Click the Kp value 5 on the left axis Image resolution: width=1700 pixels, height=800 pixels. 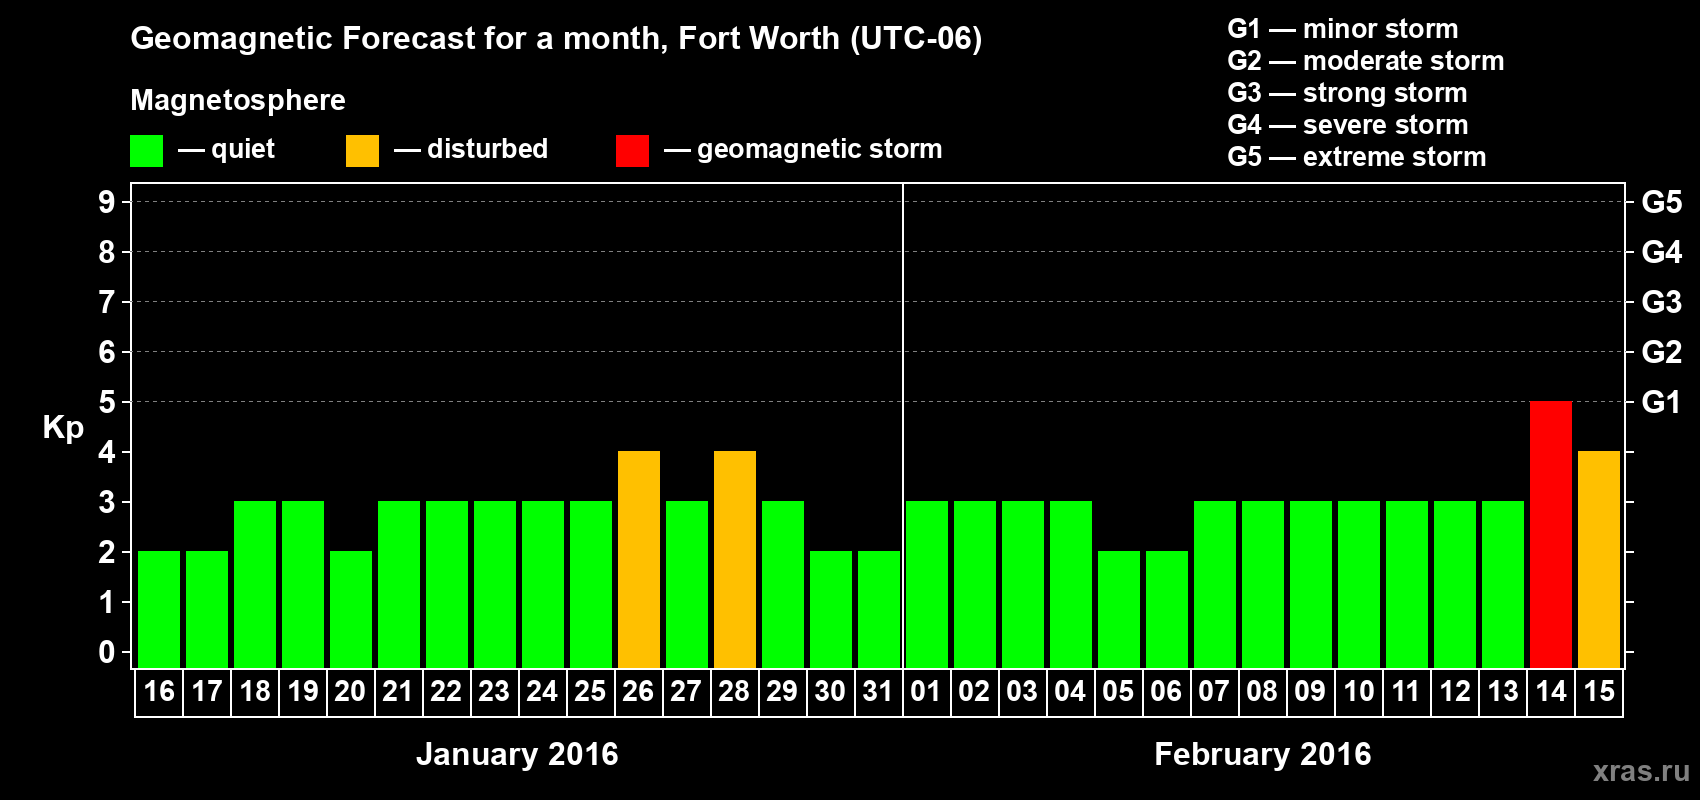point(107,402)
